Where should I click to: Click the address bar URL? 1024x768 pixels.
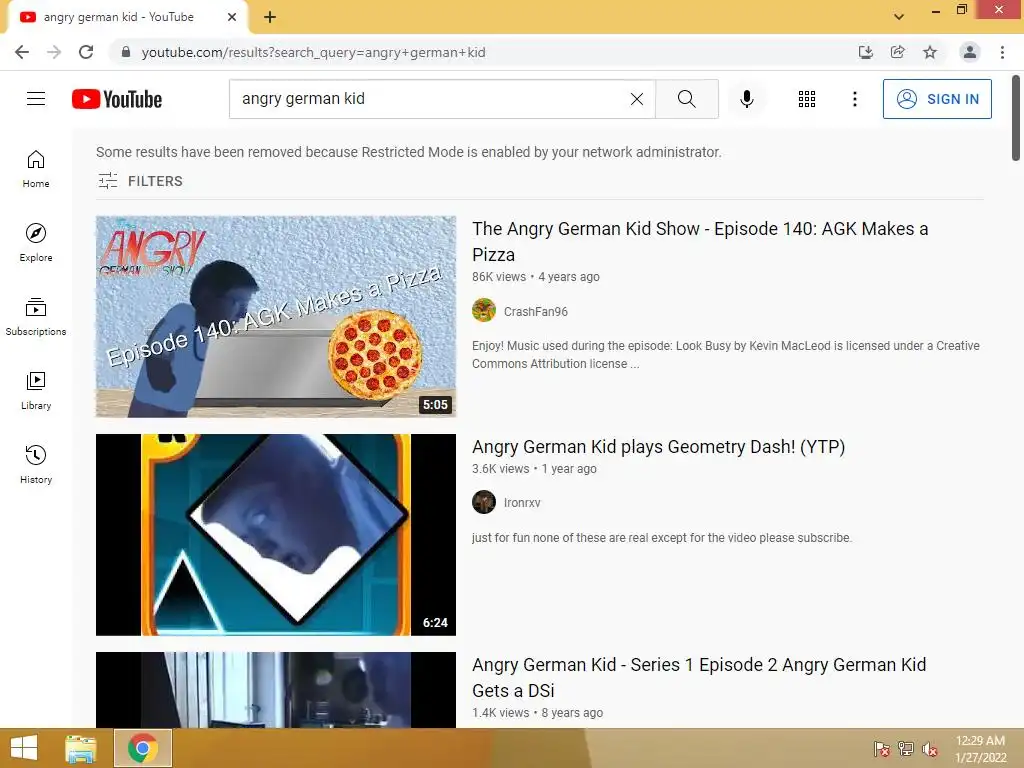click(x=313, y=52)
